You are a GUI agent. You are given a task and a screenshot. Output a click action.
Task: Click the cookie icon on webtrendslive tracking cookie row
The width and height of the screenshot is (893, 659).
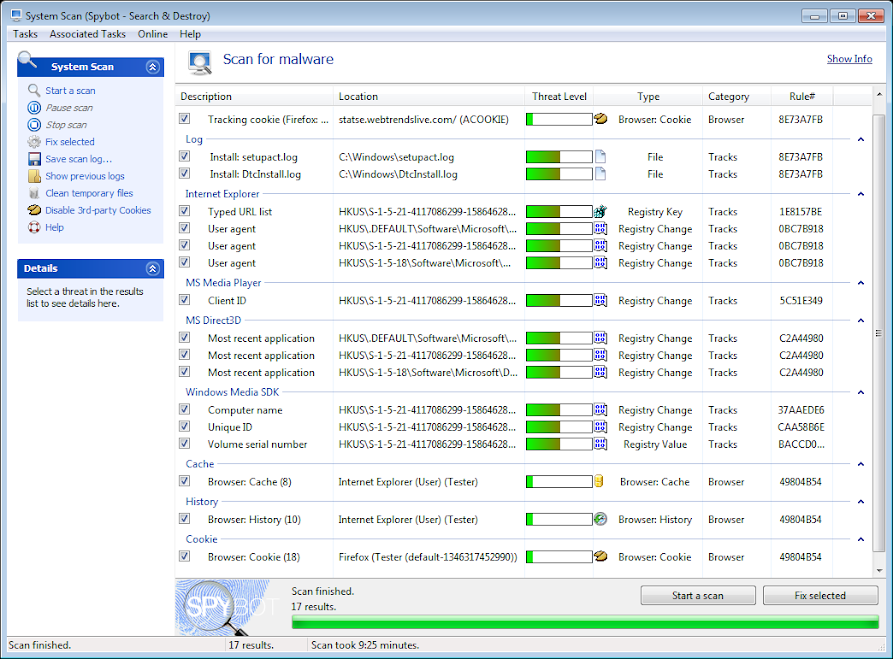point(600,119)
